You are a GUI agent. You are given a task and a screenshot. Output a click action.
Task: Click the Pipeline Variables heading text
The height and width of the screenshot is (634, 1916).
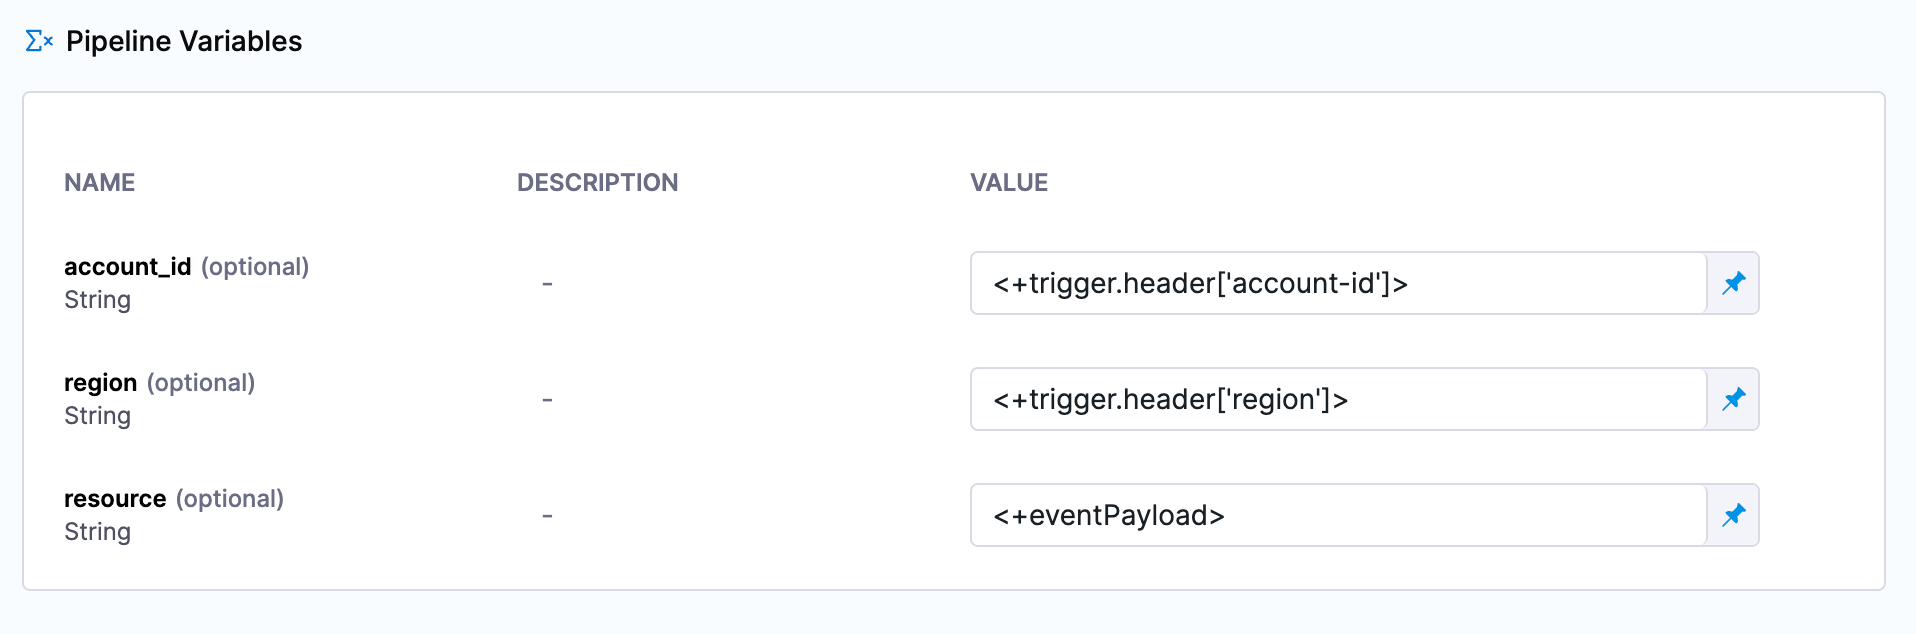184,41
